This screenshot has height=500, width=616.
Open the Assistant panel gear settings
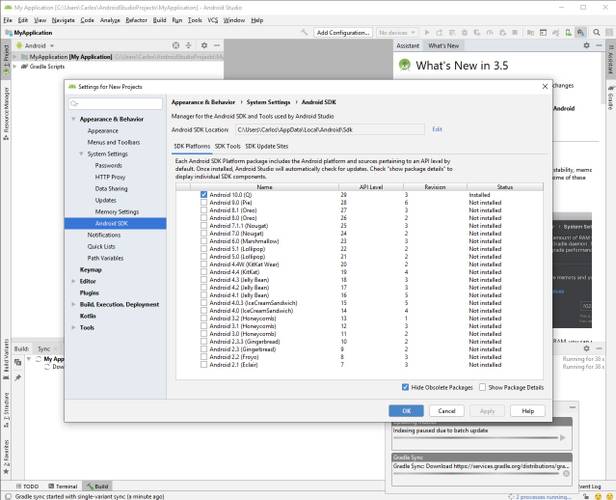(x=587, y=46)
